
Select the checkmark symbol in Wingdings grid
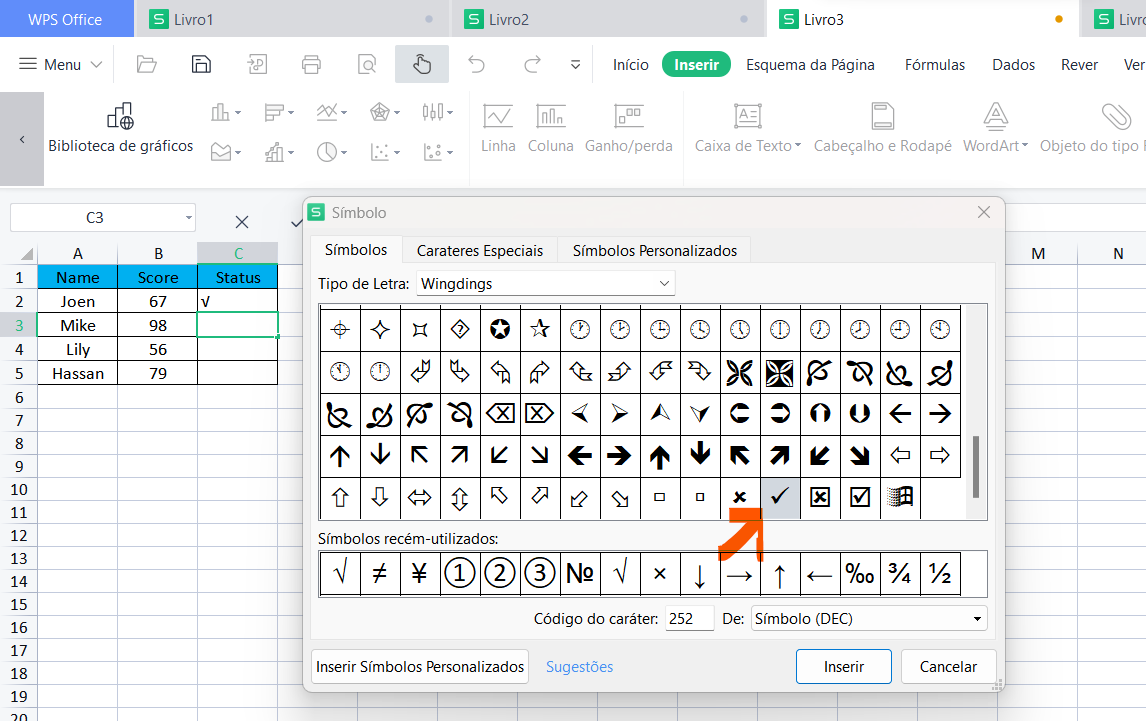[780, 497]
